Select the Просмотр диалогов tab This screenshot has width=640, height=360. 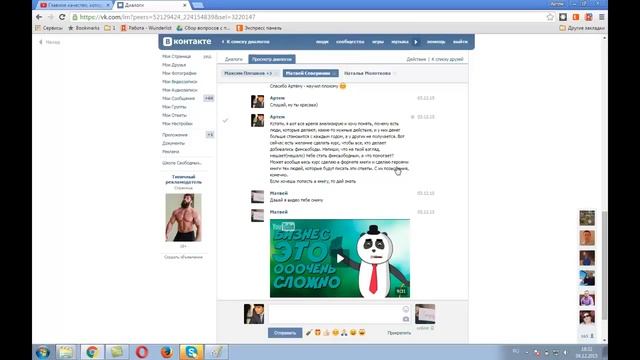pos(271,59)
